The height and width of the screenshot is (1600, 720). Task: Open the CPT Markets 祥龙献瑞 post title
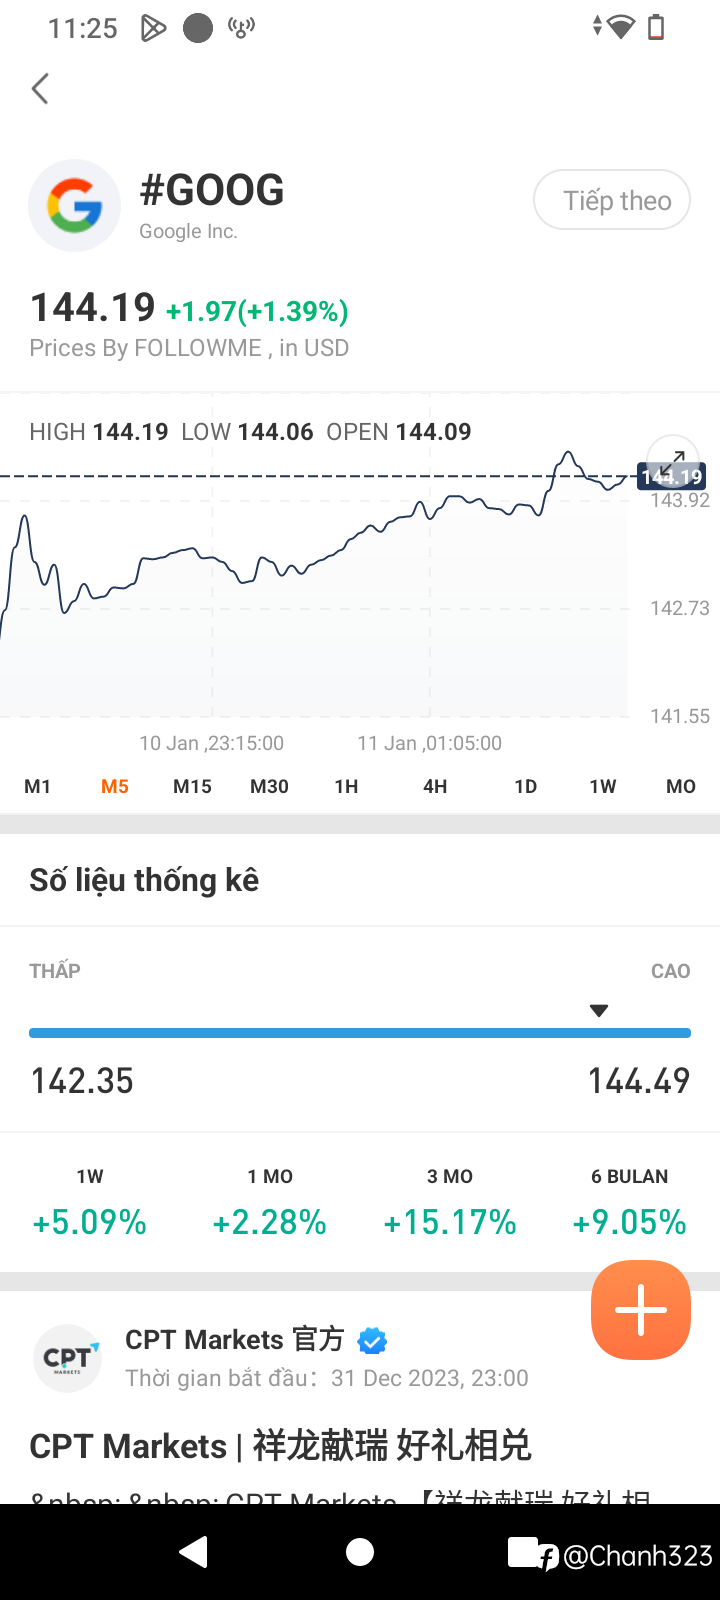click(x=280, y=1446)
